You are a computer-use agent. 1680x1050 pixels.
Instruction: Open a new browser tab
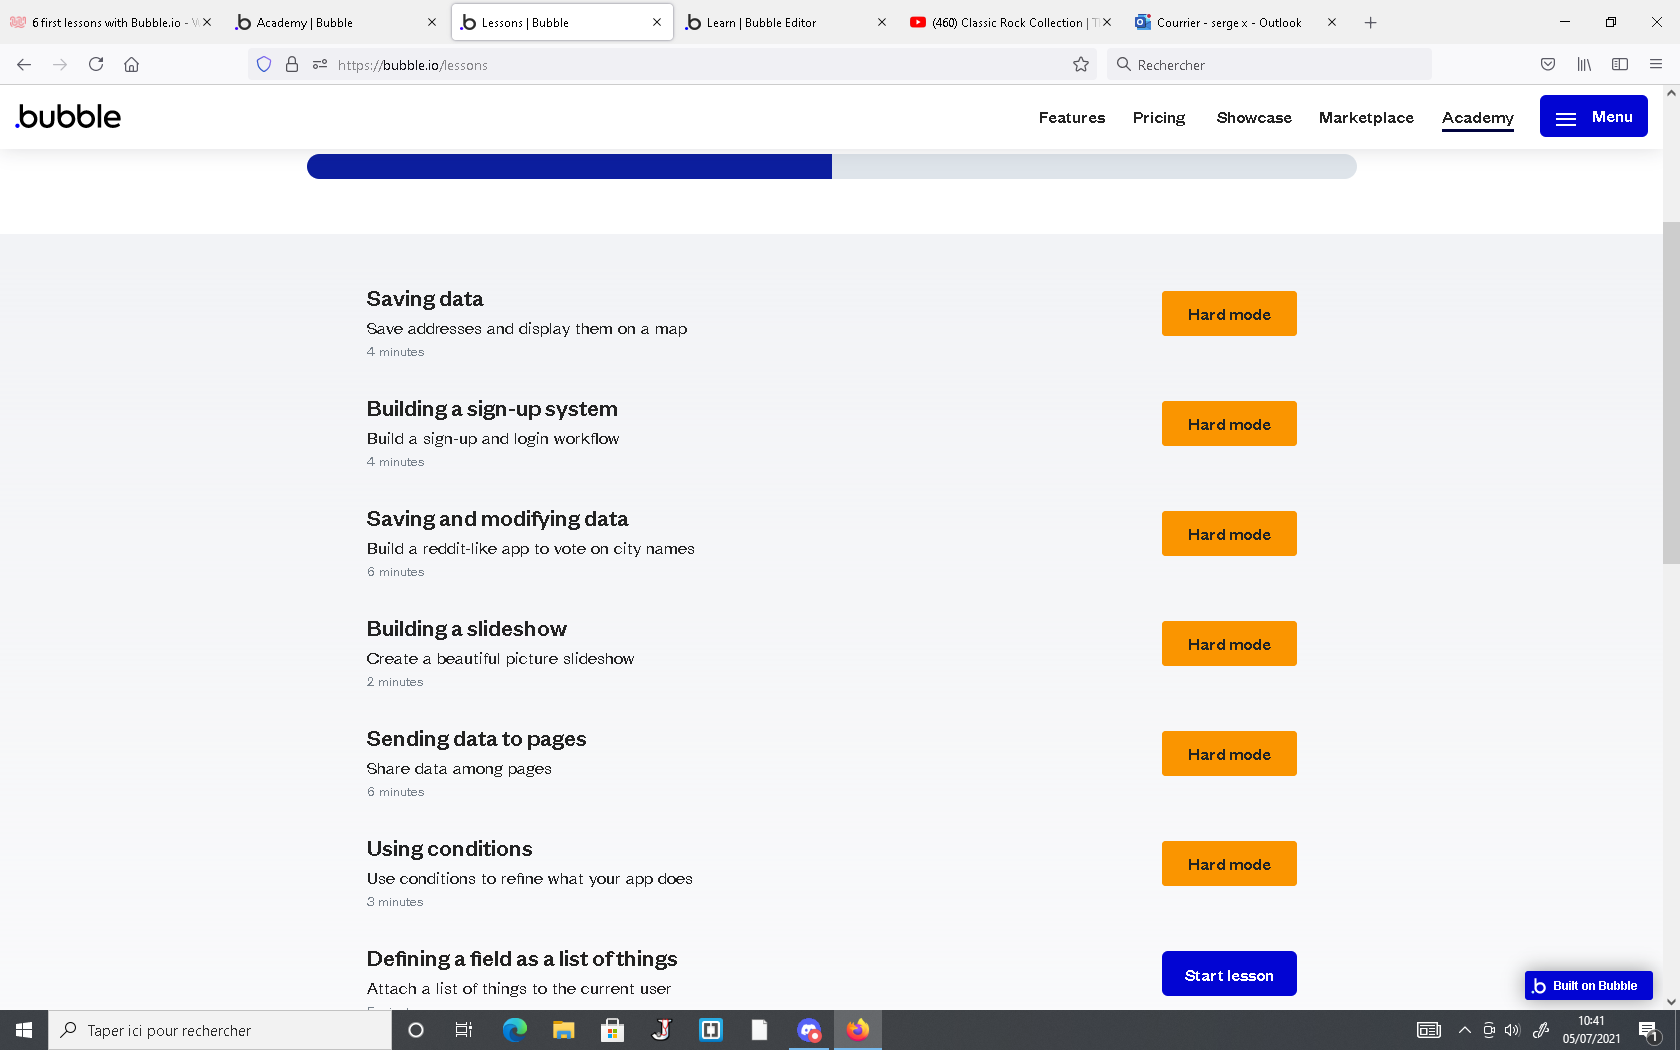click(x=1371, y=23)
